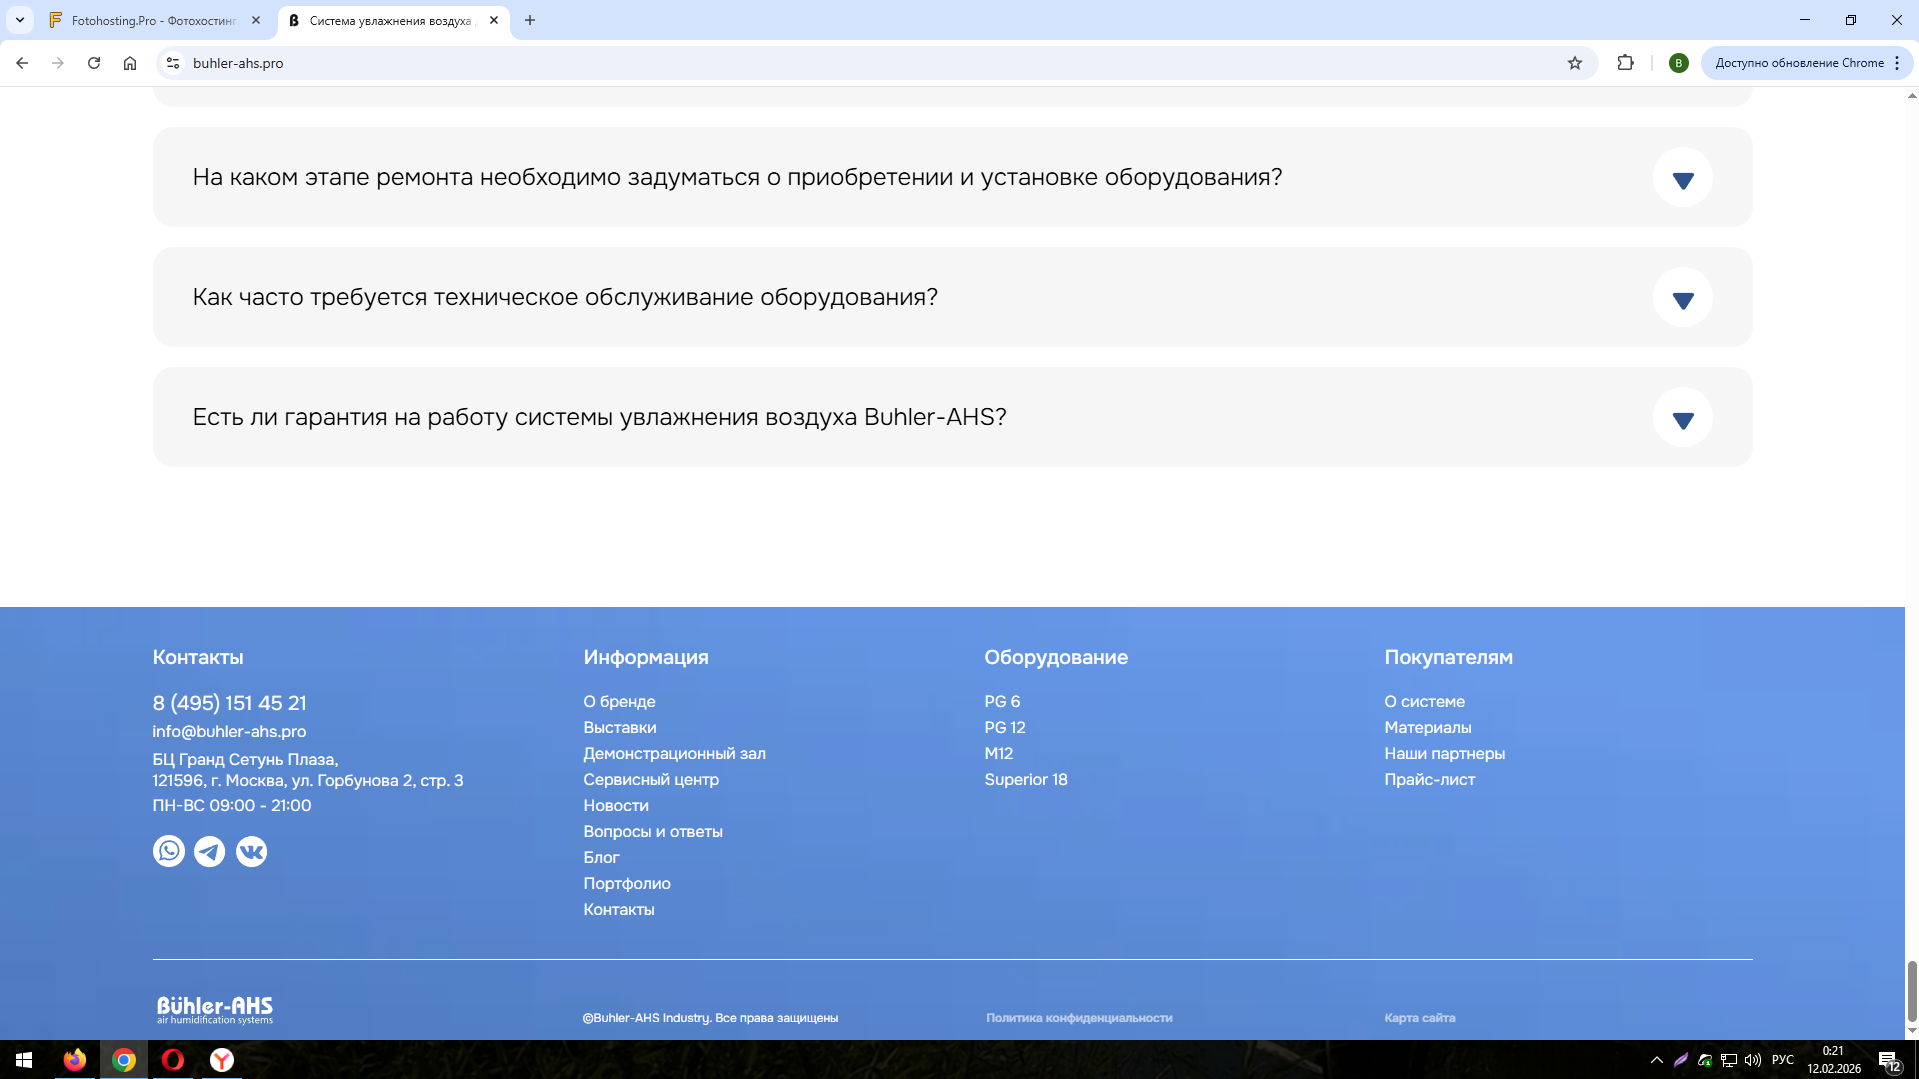Switch to Fotohosting.Pro tab
Viewport: 1919px width, 1079px height.
[x=154, y=20]
